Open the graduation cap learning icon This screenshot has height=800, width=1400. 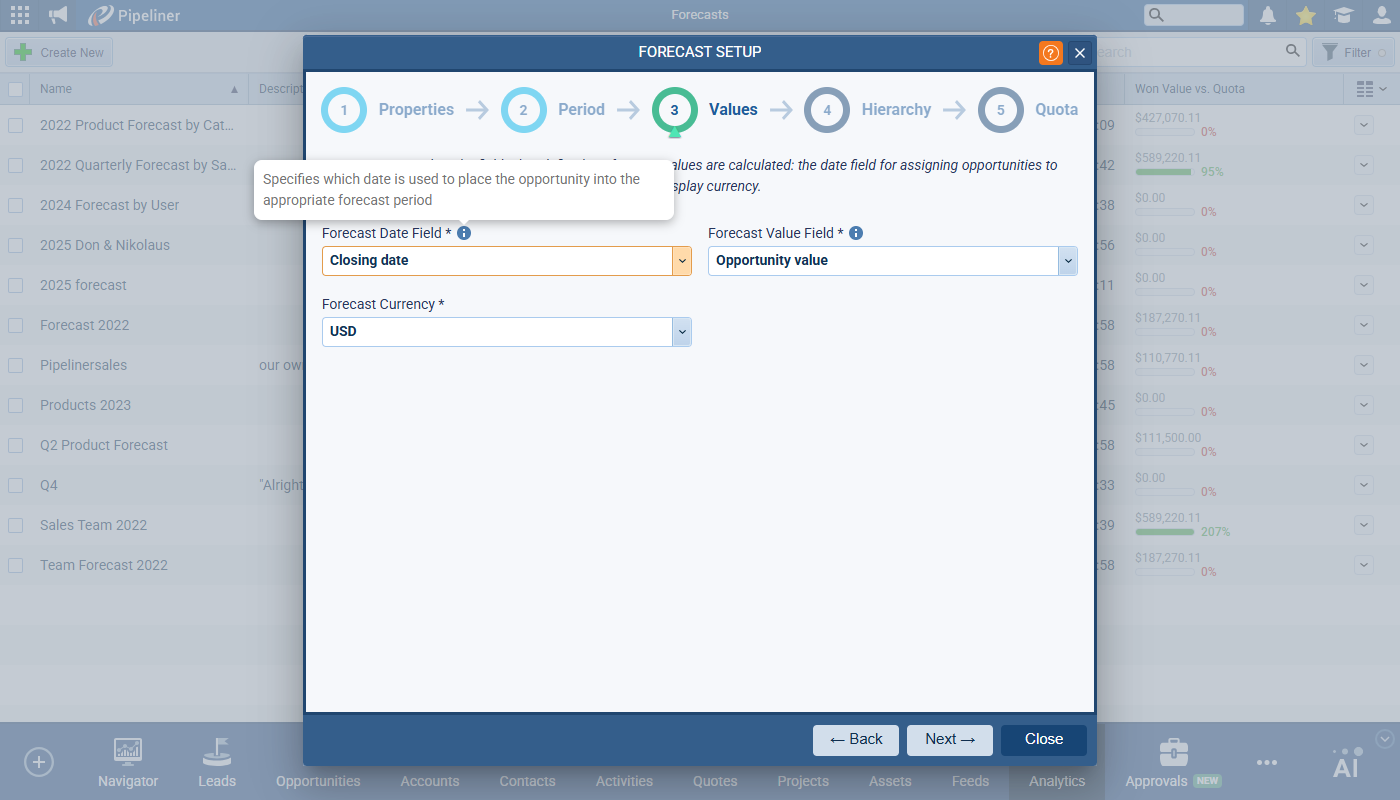point(1343,15)
